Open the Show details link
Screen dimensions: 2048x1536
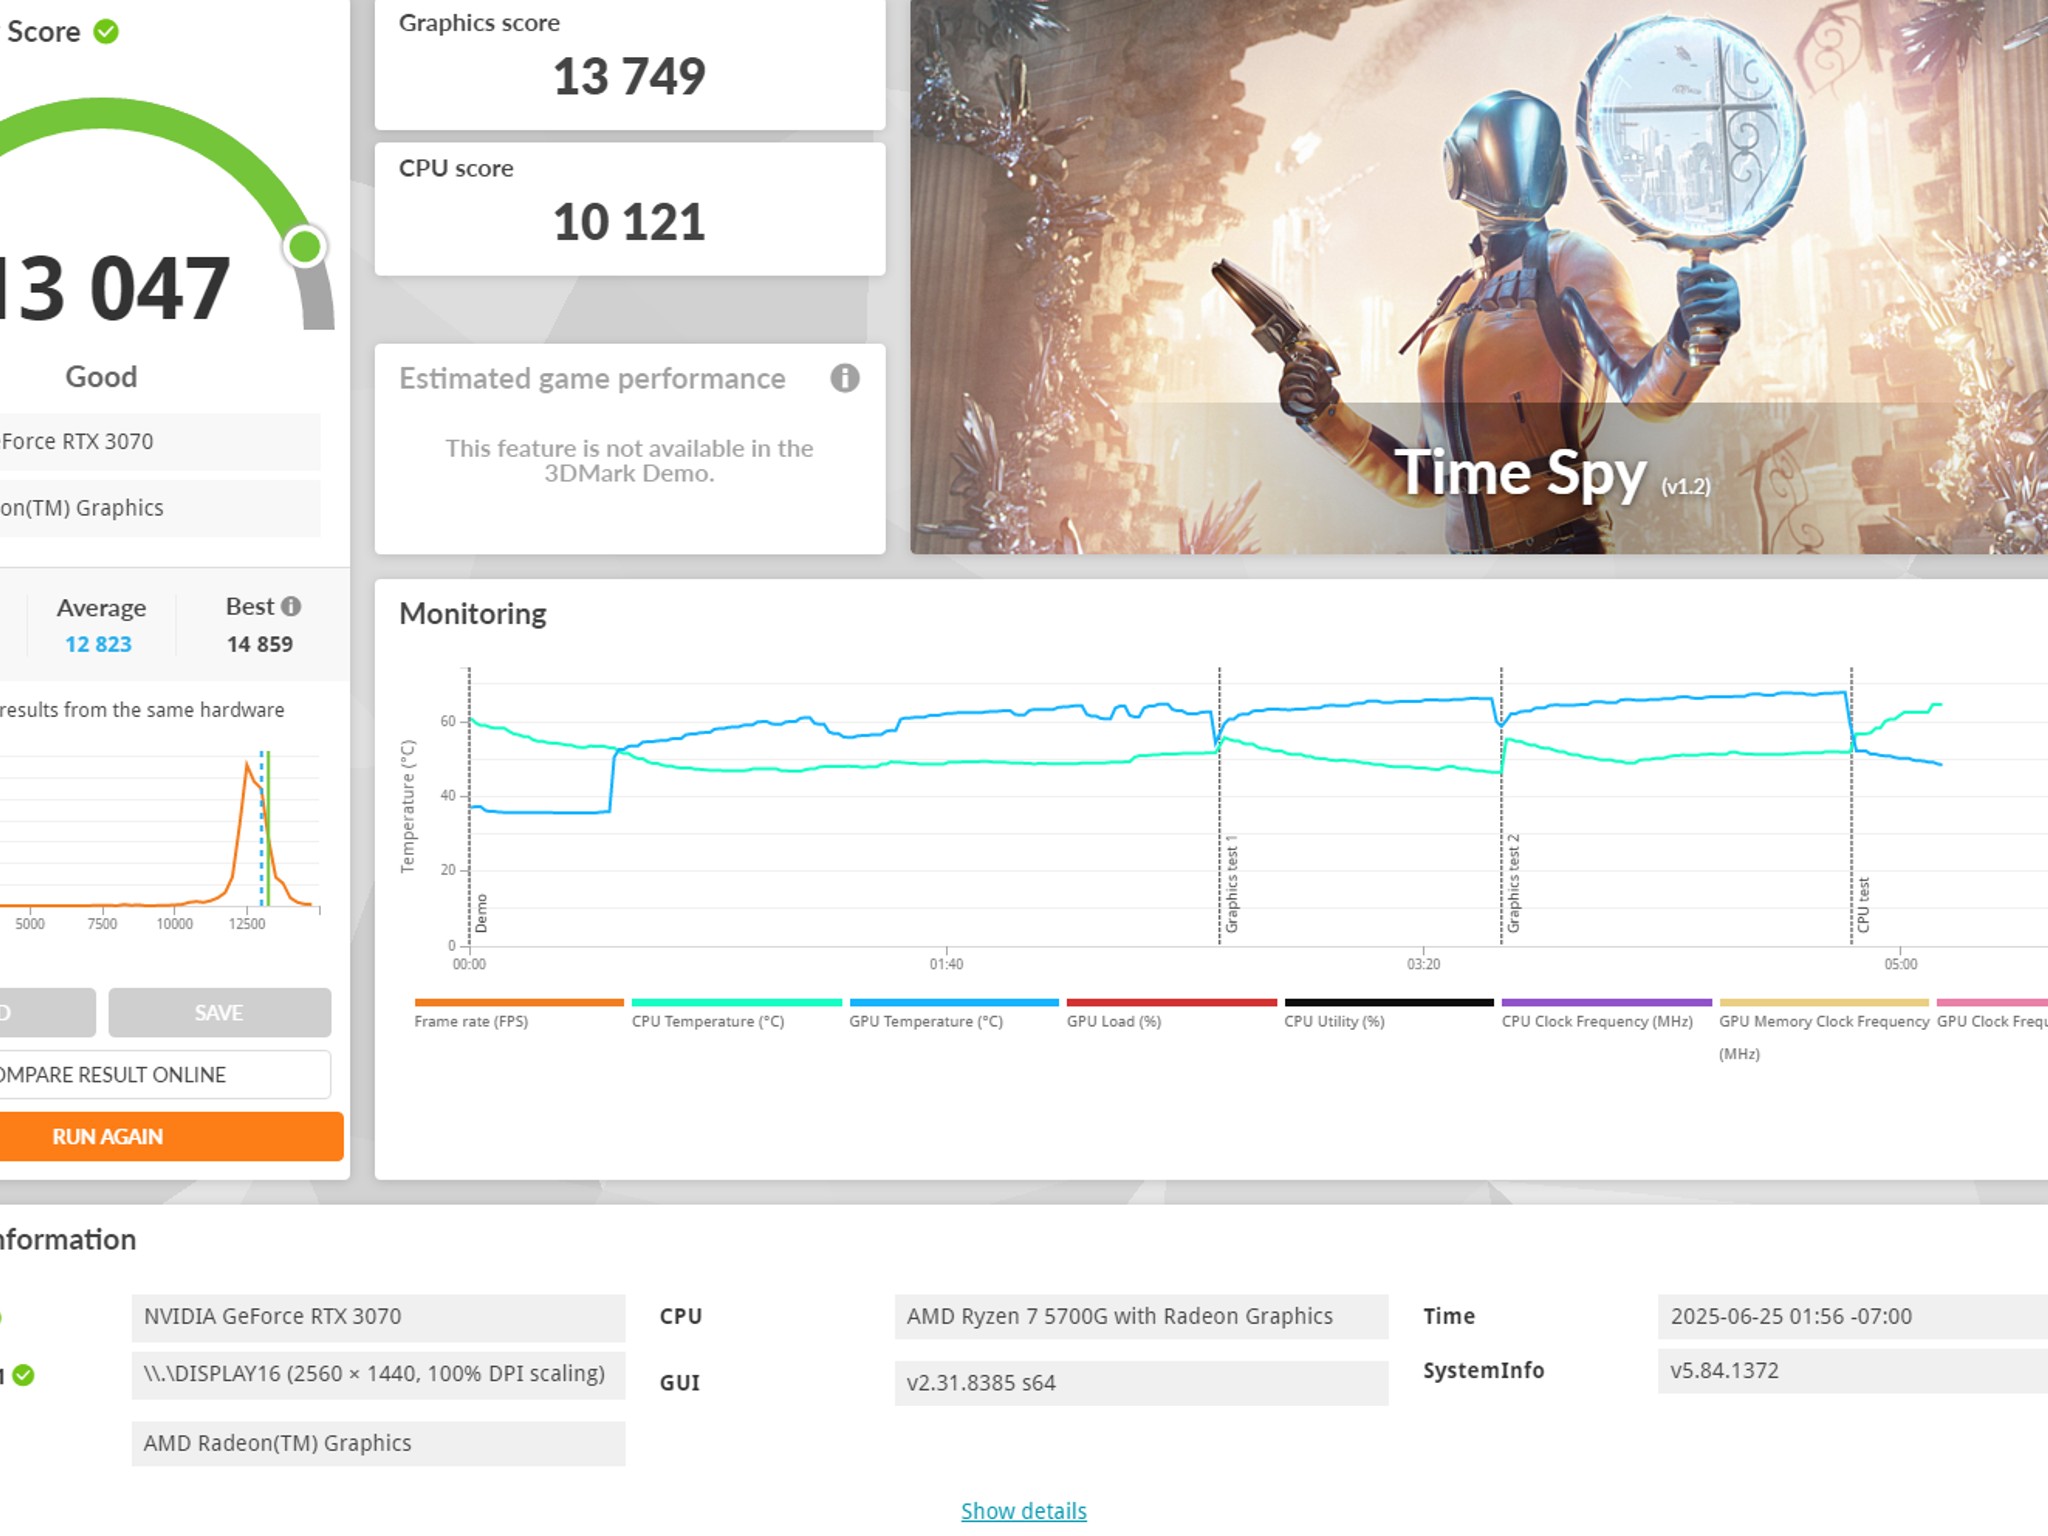pyautogui.click(x=1024, y=1510)
